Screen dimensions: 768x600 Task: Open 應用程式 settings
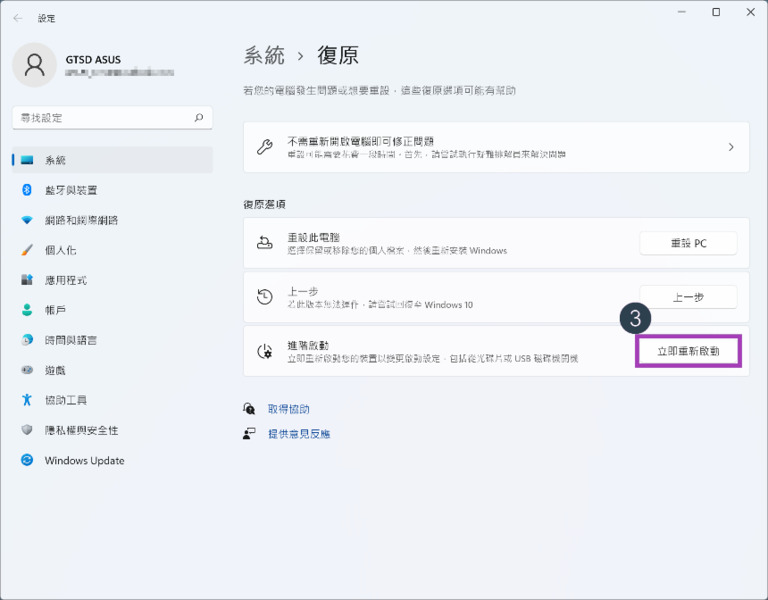tap(112, 280)
